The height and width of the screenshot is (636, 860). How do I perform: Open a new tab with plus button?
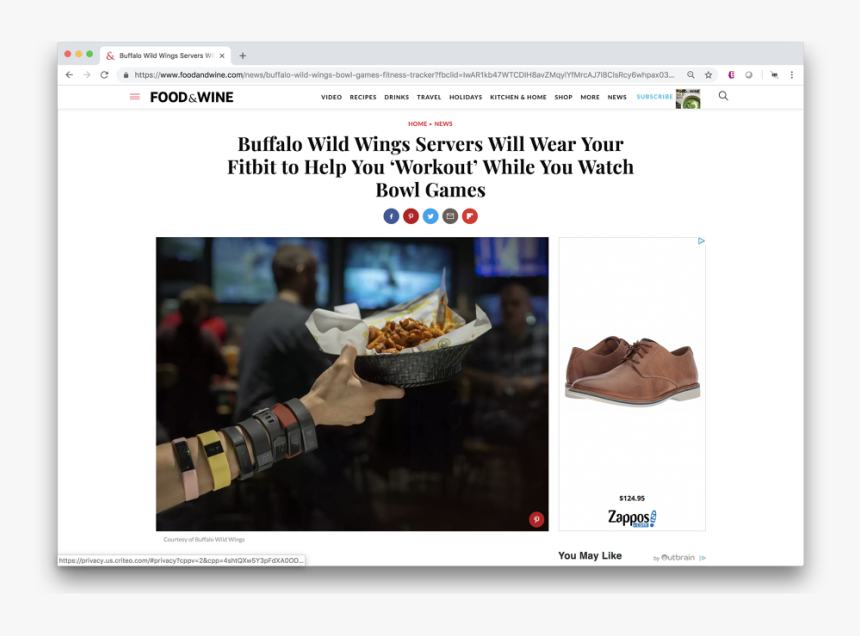coord(242,55)
